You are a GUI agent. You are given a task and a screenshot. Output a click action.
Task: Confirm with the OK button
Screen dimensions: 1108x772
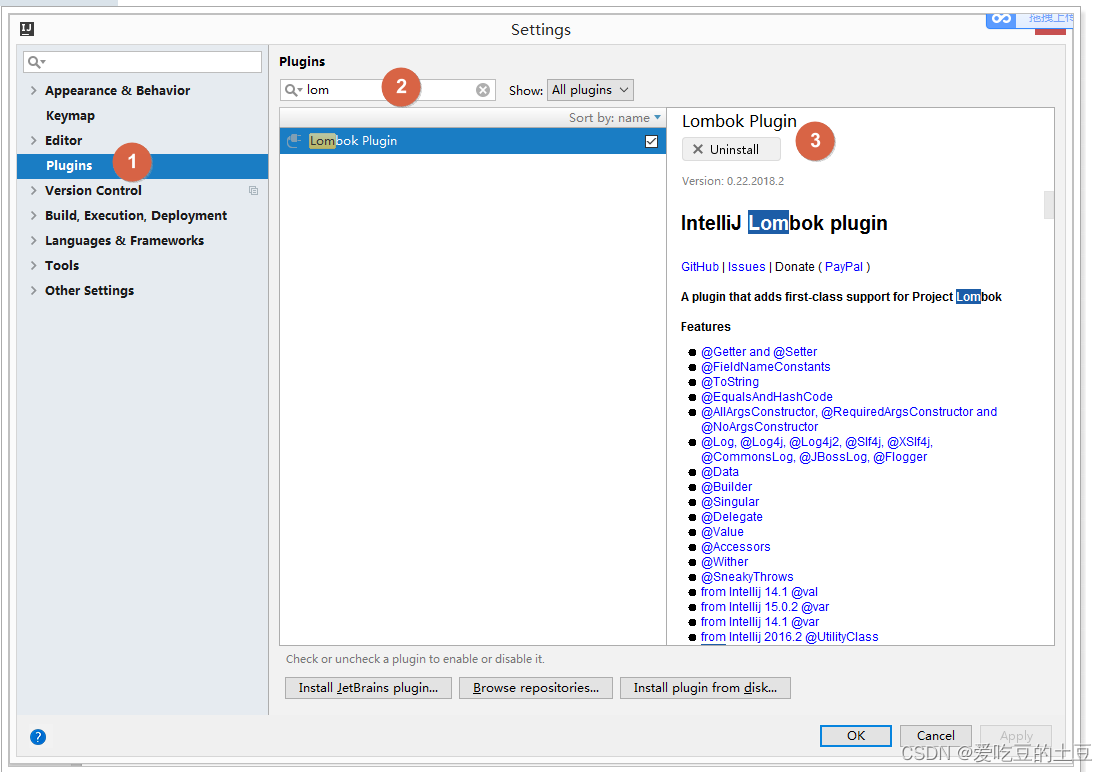(856, 735)
